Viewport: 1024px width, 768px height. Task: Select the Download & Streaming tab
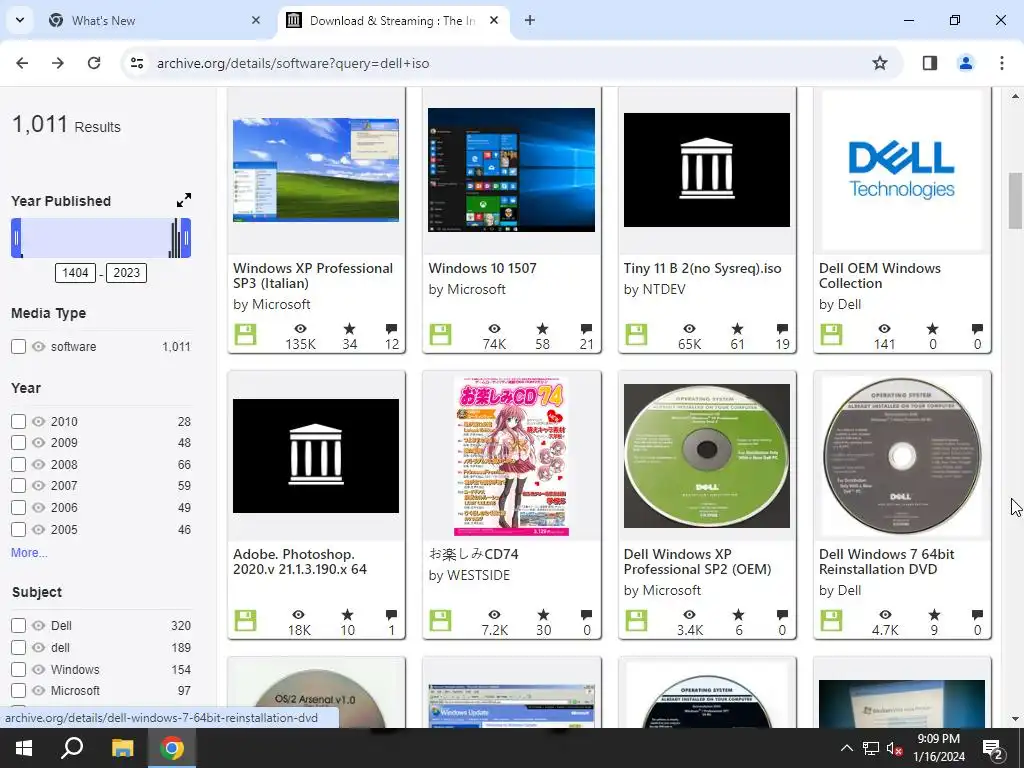pyautogui.click(x=393, y=20)
